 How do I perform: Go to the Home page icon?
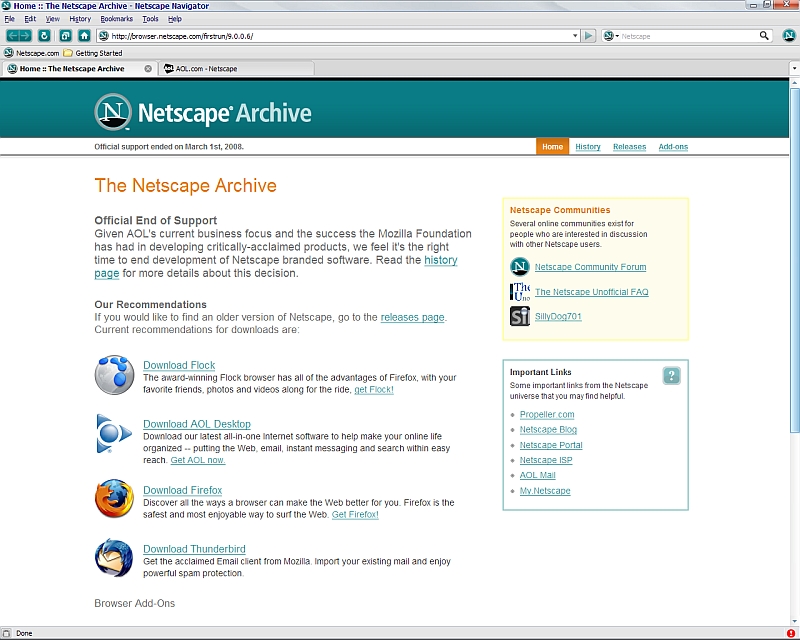pyautogui.click(x=85, y=36)
